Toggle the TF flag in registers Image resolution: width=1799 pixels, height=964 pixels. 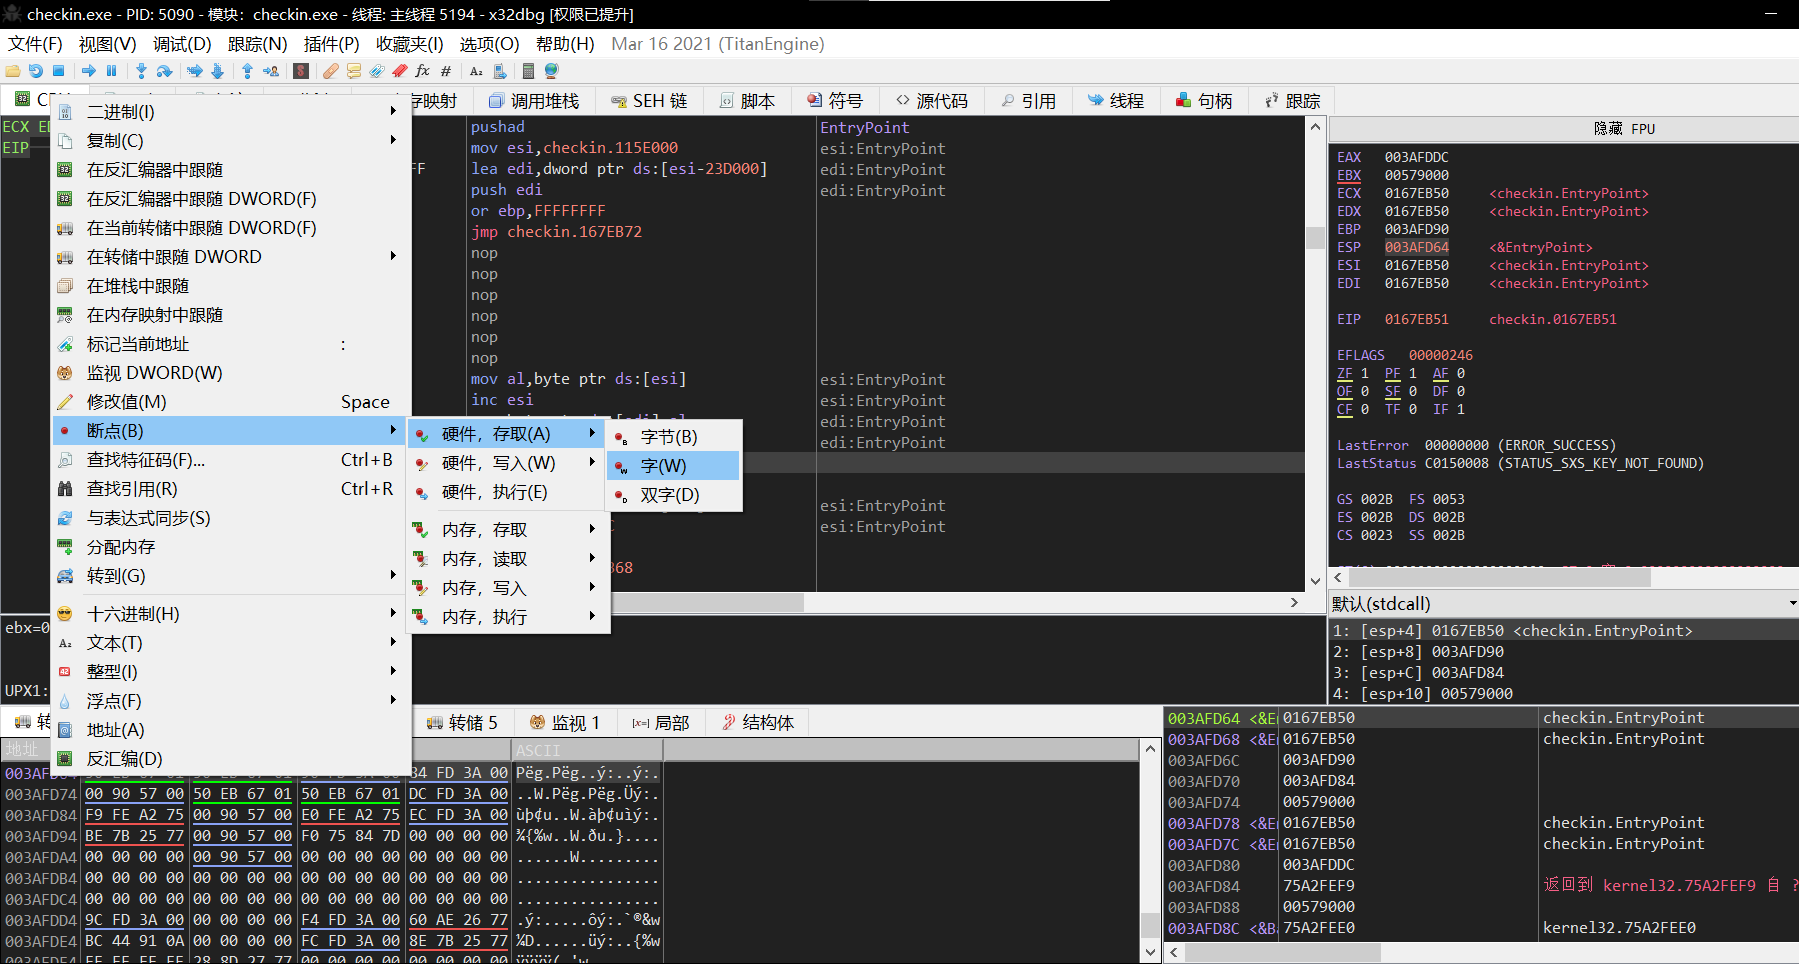coord(1392,409)
